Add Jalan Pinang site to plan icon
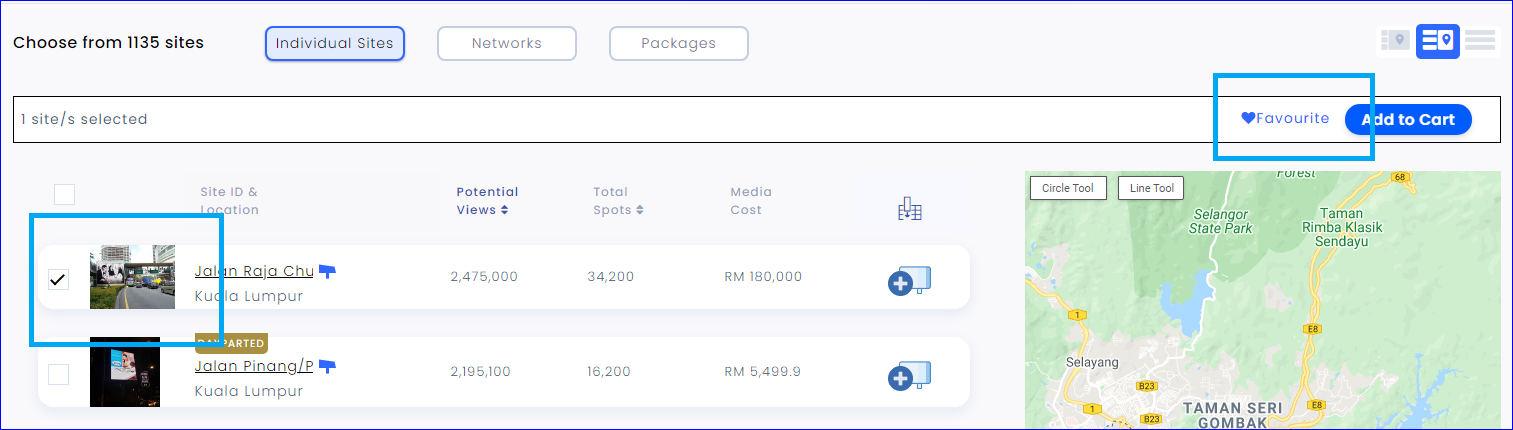1513x430 pixels. 909,376
